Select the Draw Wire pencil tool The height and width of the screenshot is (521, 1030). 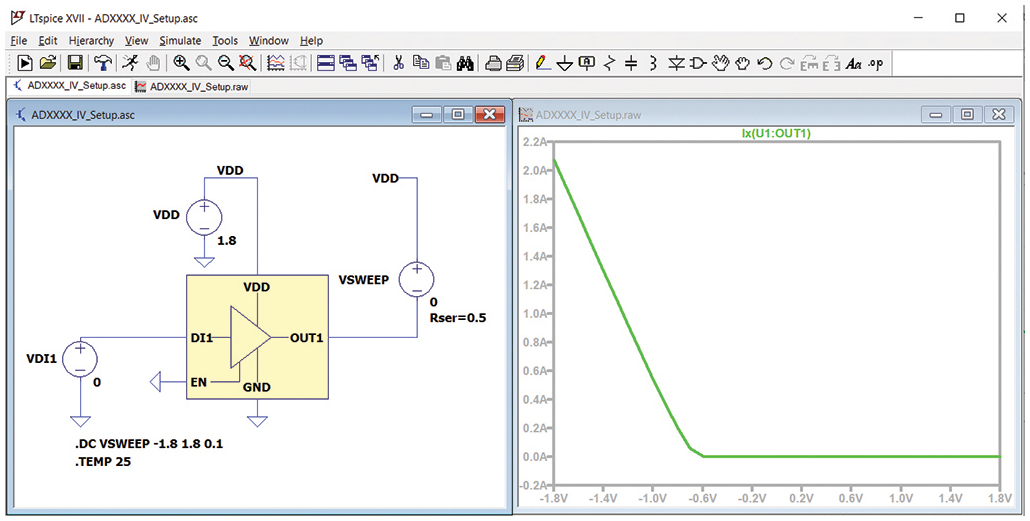tap(543, 63)
